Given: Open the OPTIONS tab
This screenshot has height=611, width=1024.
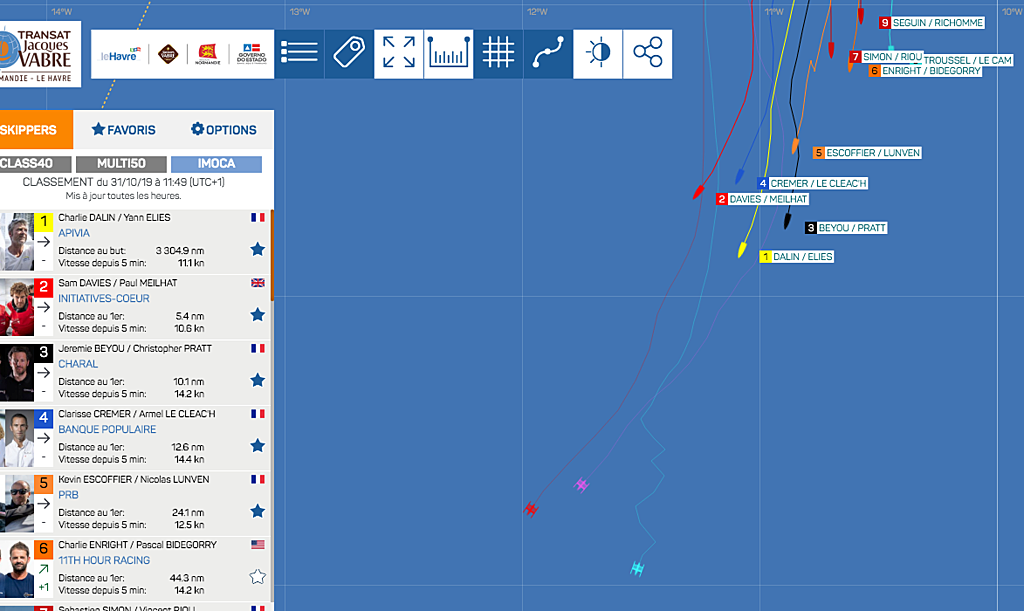Looking at the screenshot, I should click(x=223, y=130).
